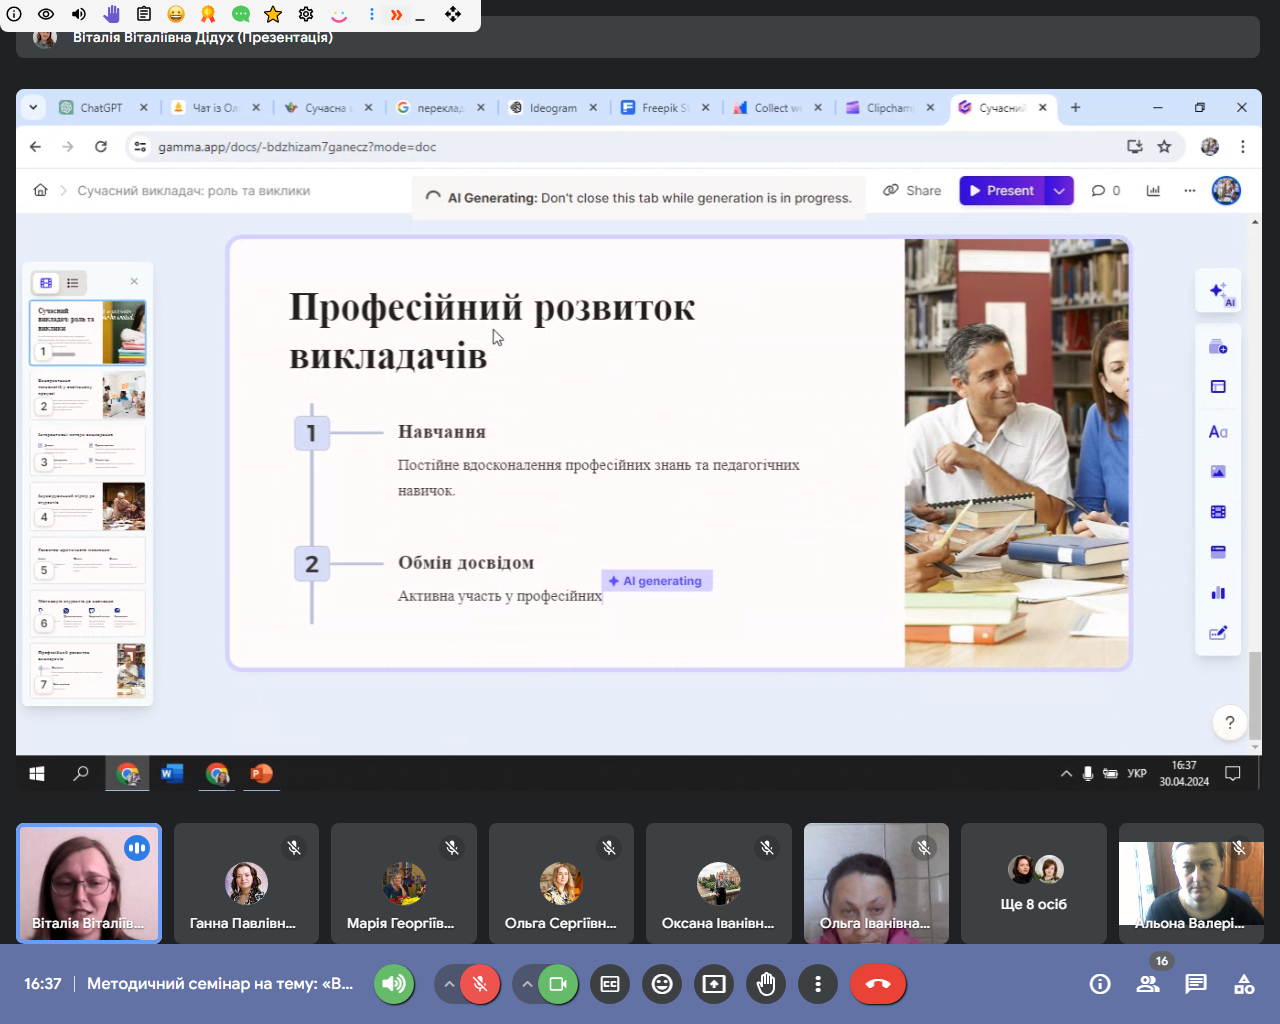
Task: Open the Gamma analytics chart icon
Action: 1153,191
